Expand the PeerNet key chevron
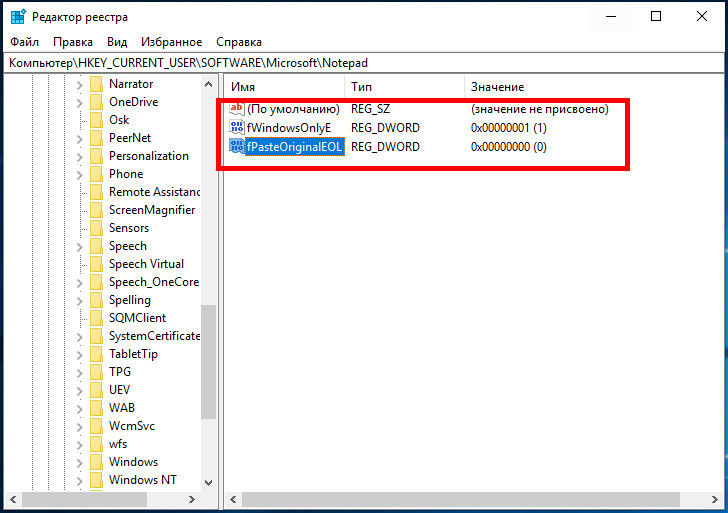The image size is (728, 513). tap(79, 139)
